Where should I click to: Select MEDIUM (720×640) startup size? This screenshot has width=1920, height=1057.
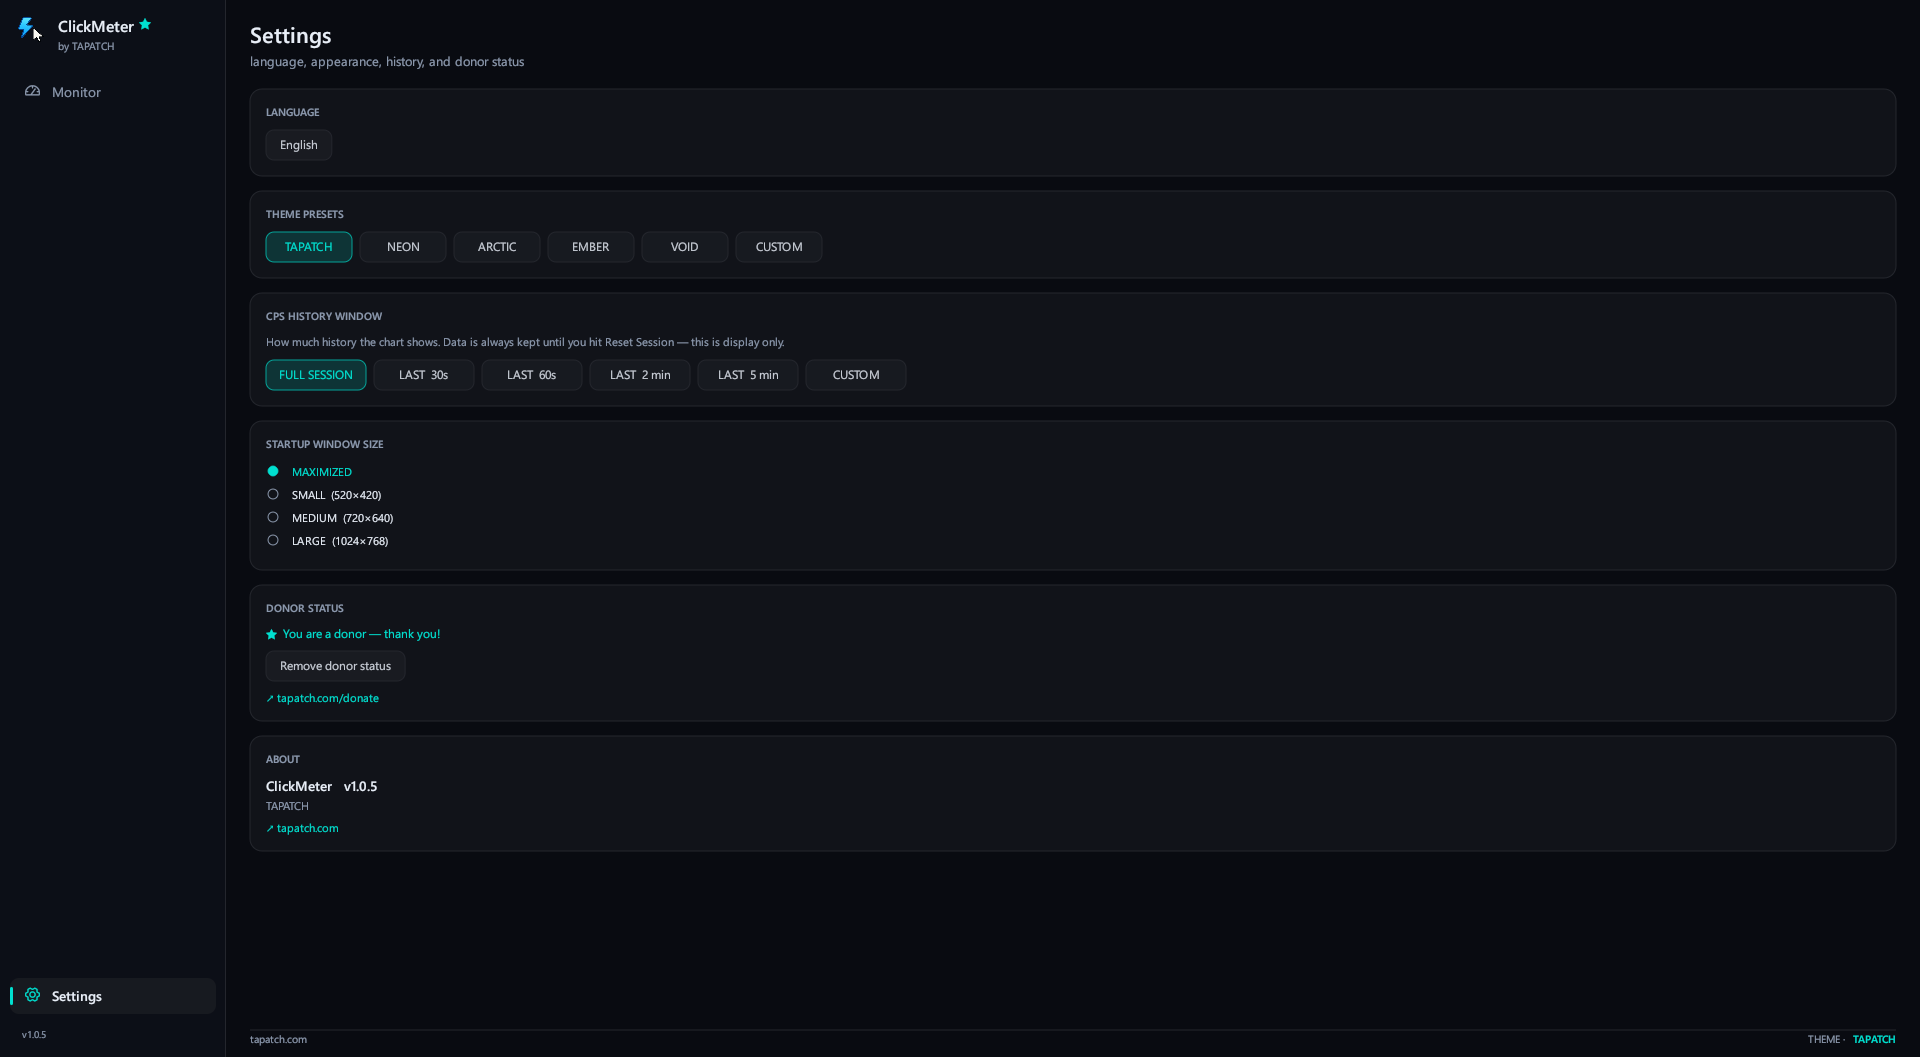point(330,518)
